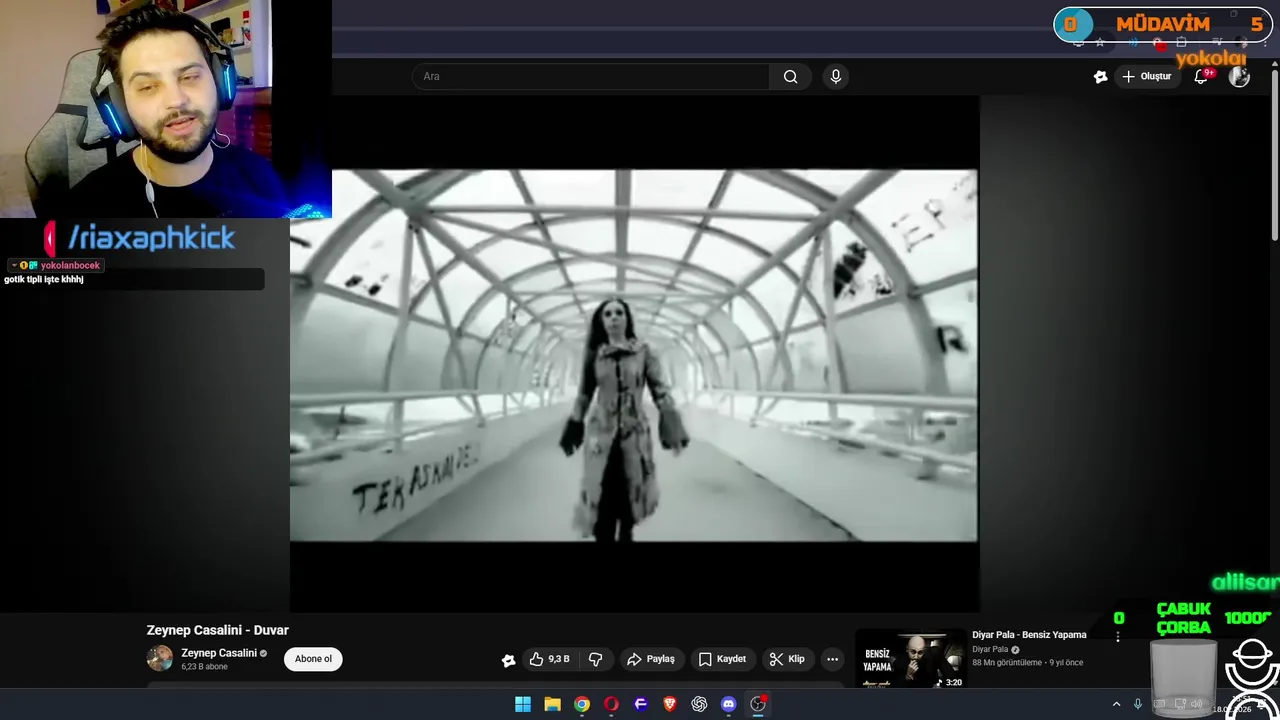Open the Diyar Pala channel name link

pyautogui.click(x=990, y=649)
